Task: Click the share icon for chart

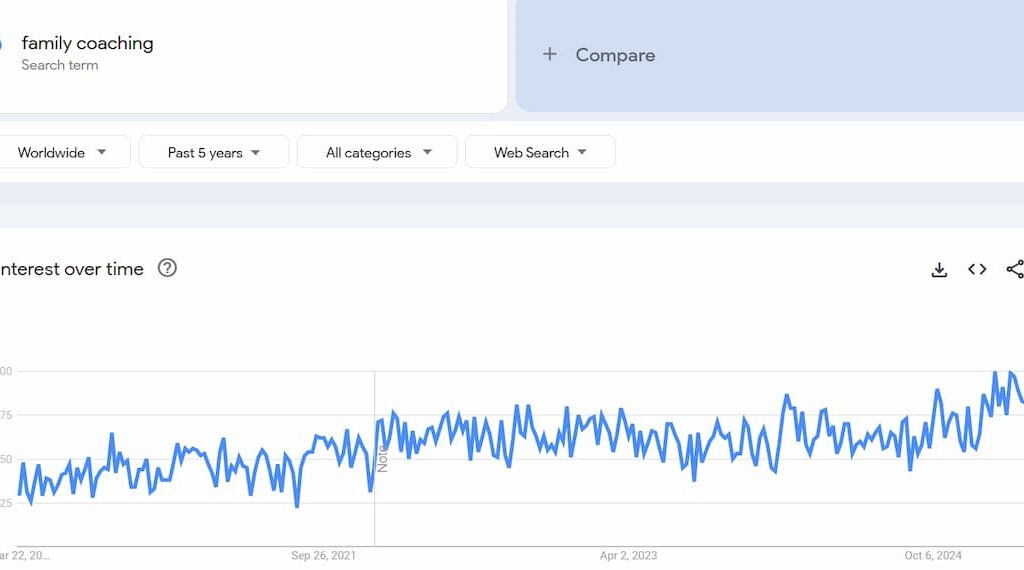Action: point(1014,269)
